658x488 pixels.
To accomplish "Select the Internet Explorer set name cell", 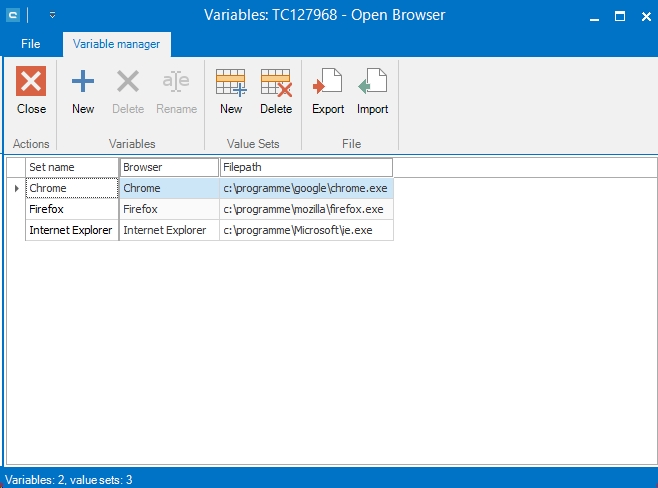I will click(72, 230).
